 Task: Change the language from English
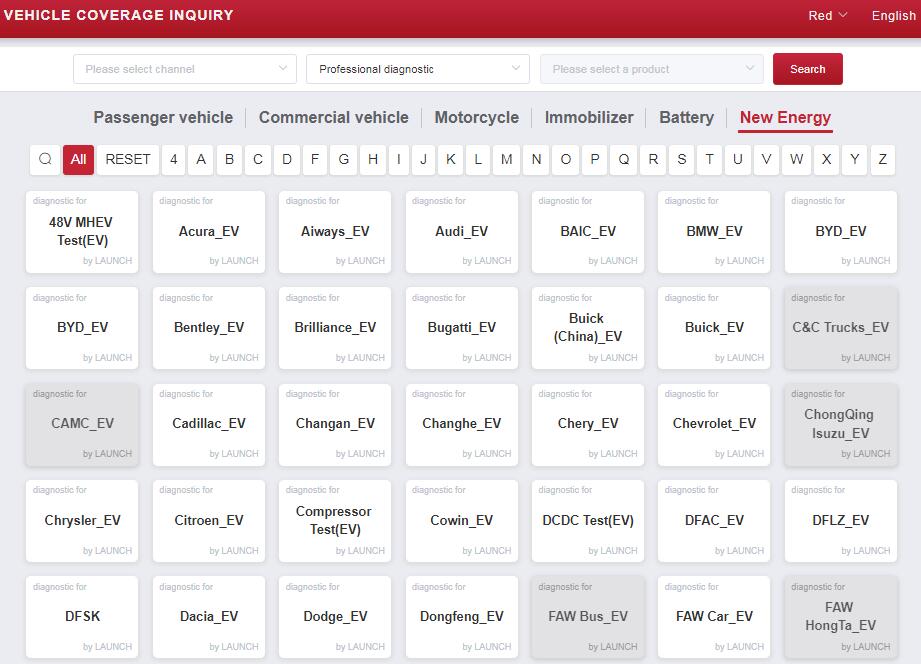click(893, 15)
